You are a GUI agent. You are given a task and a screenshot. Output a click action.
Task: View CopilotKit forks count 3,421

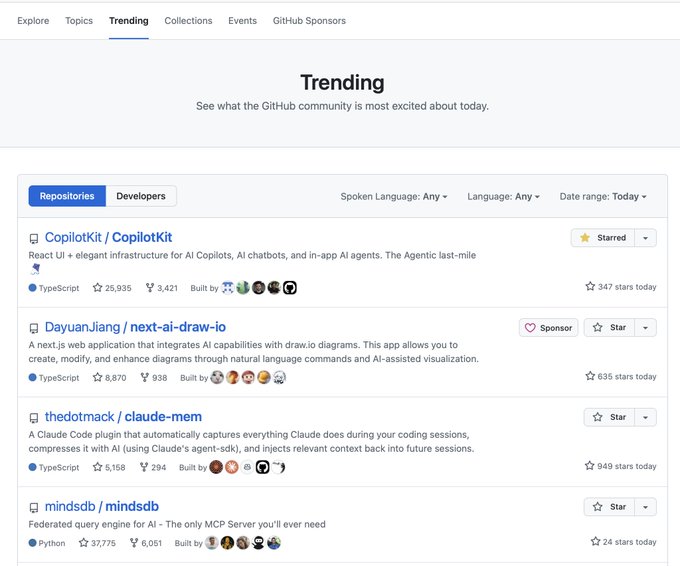(x=162, y=288)
